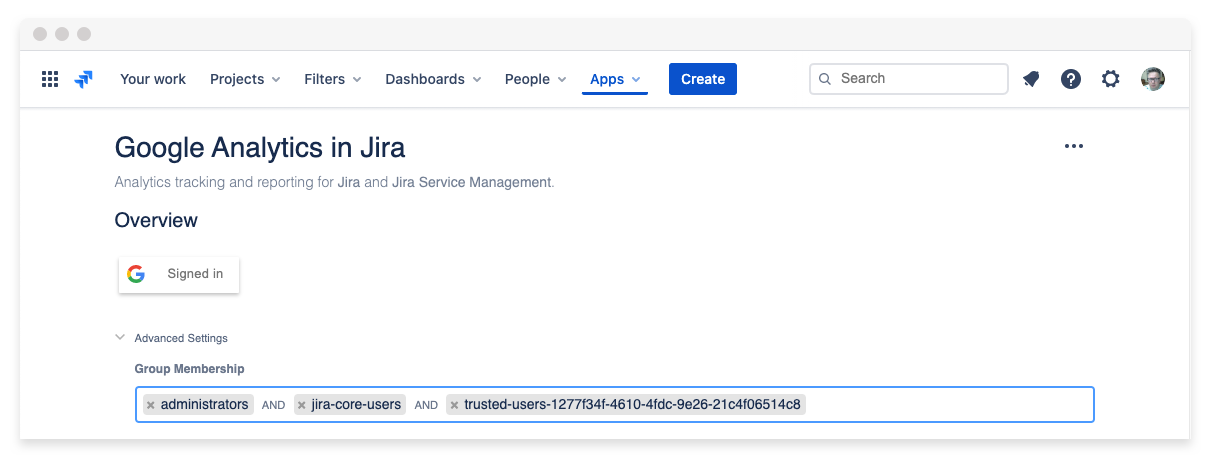This screenshot has width=1211, height=464.
Task: Click the Jira logo icon
Action: click(84, 79)
